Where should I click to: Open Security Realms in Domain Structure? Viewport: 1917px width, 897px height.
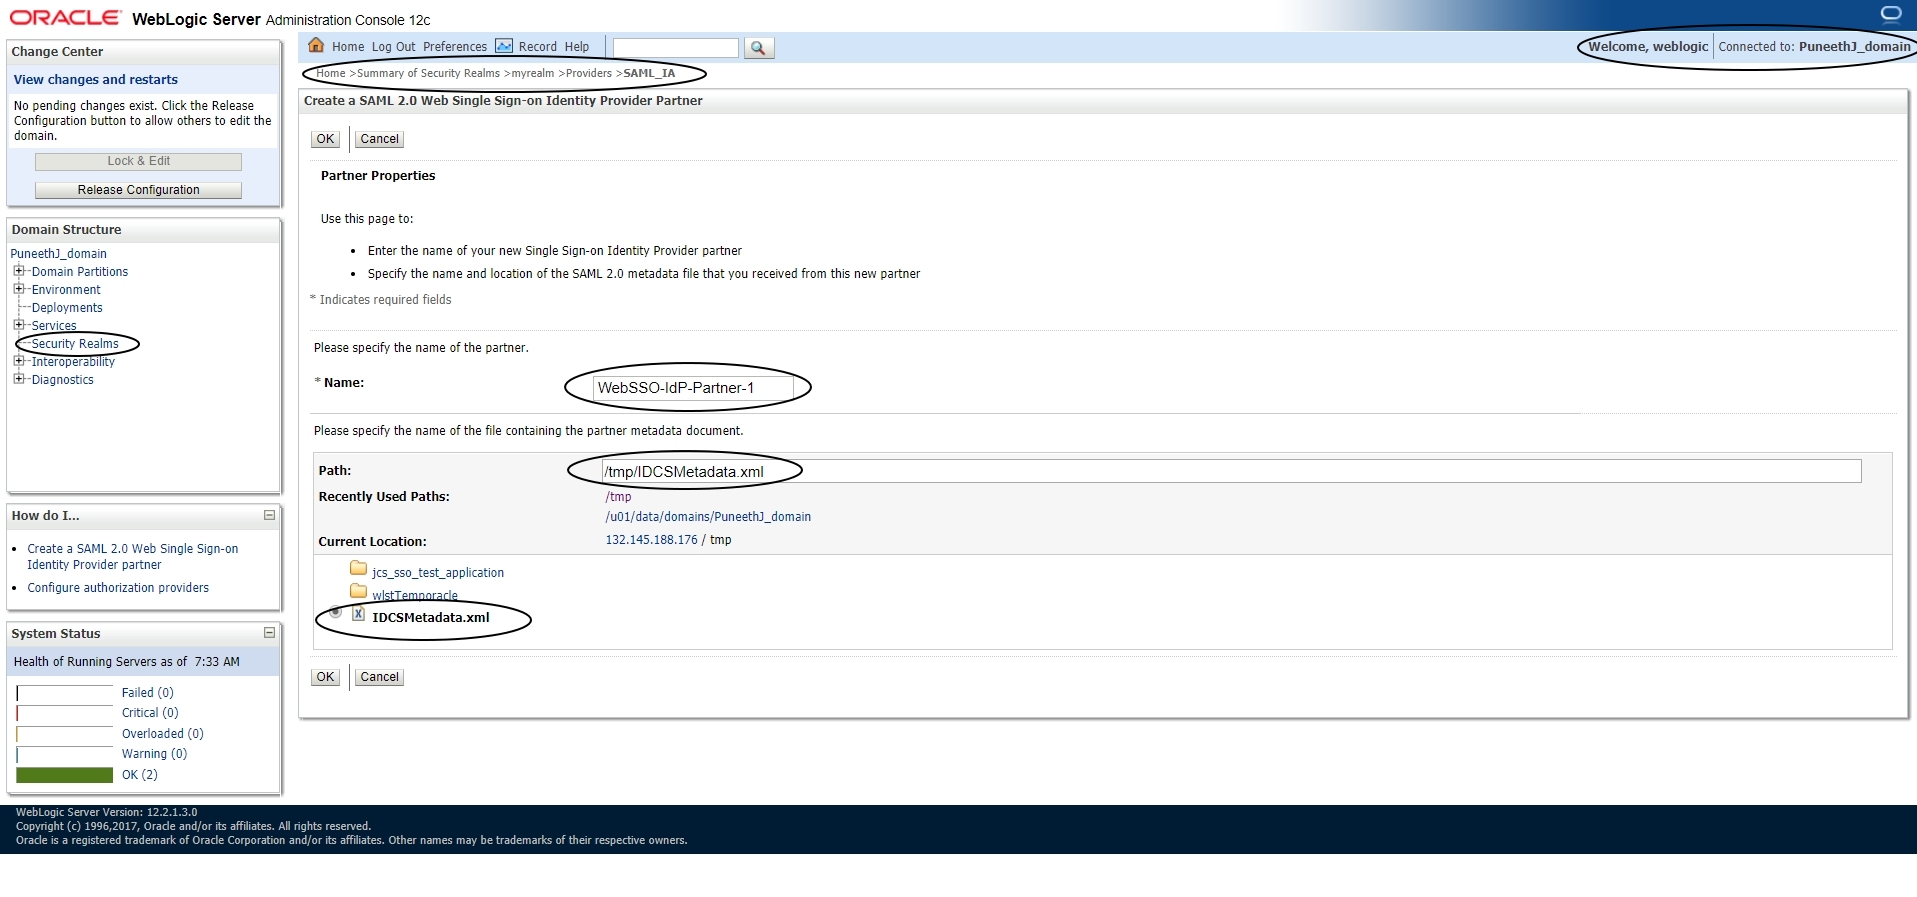[75, 344]
